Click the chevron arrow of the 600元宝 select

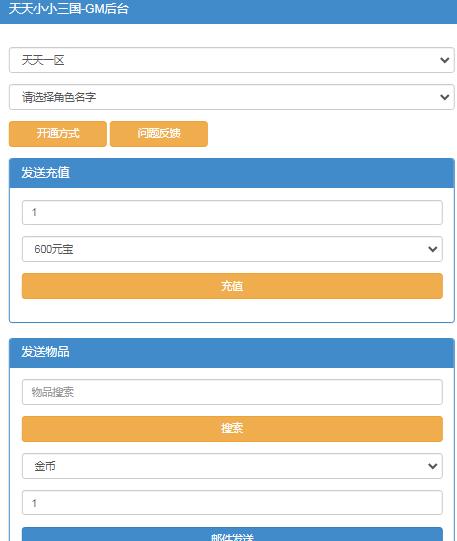[433, 249]
